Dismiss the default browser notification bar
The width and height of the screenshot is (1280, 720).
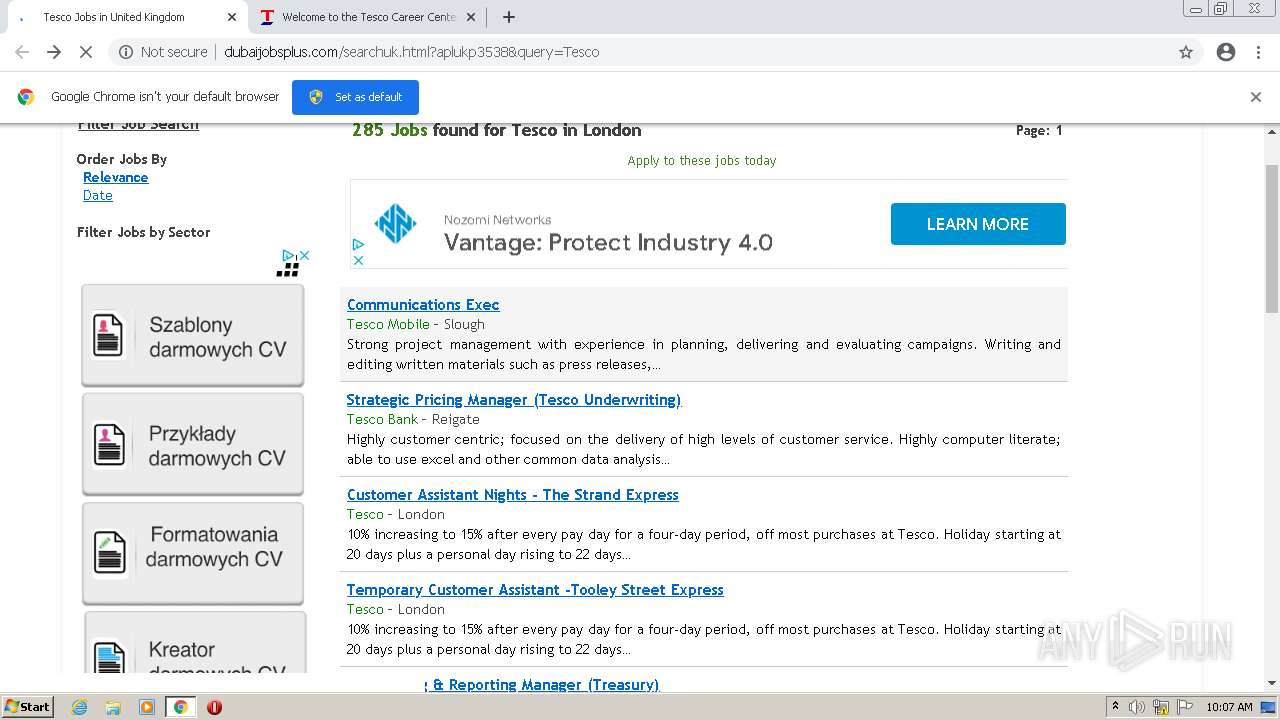click(1256, 97)
